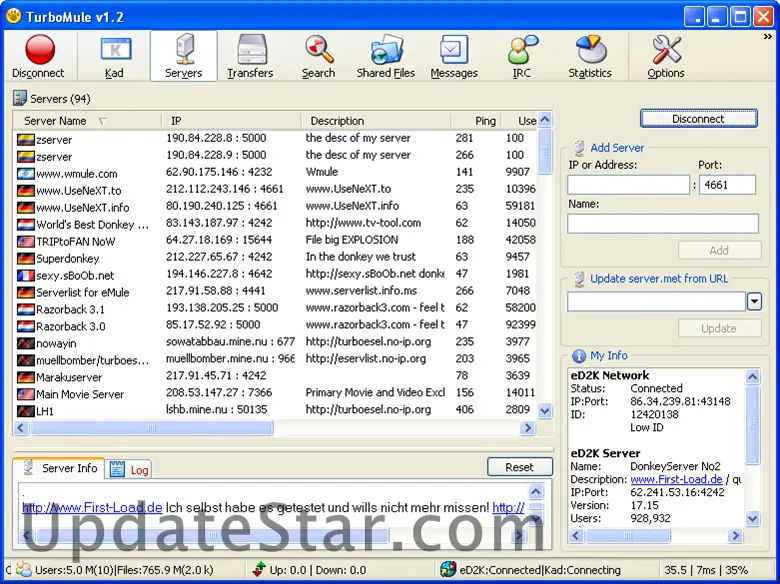
Task: Click the Servers (94) list icon
Action: pyautogui.click(x=19, y=98)
